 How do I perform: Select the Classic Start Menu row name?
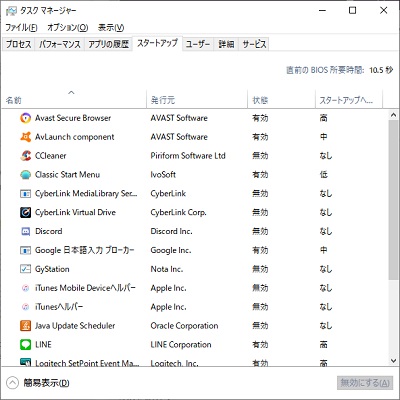pos(67,175)
